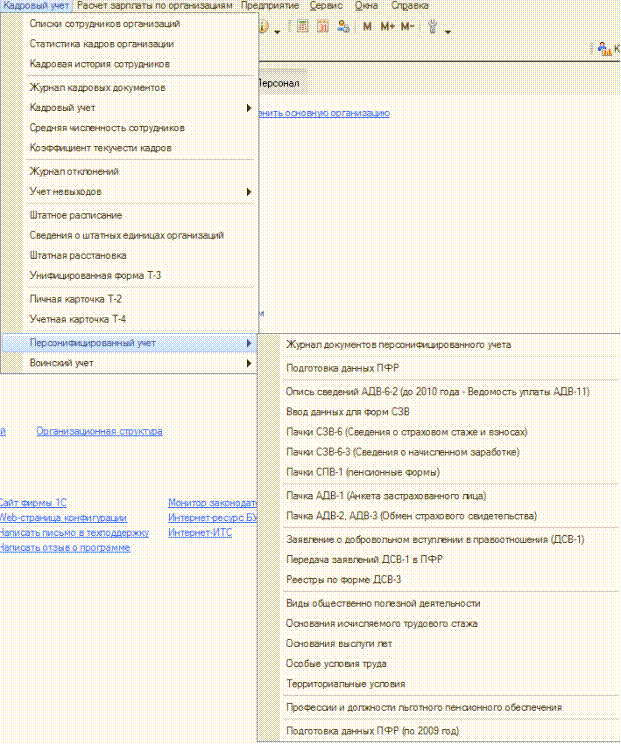
Task: Select Особые условия труда
Action: [x=439, y=664]
